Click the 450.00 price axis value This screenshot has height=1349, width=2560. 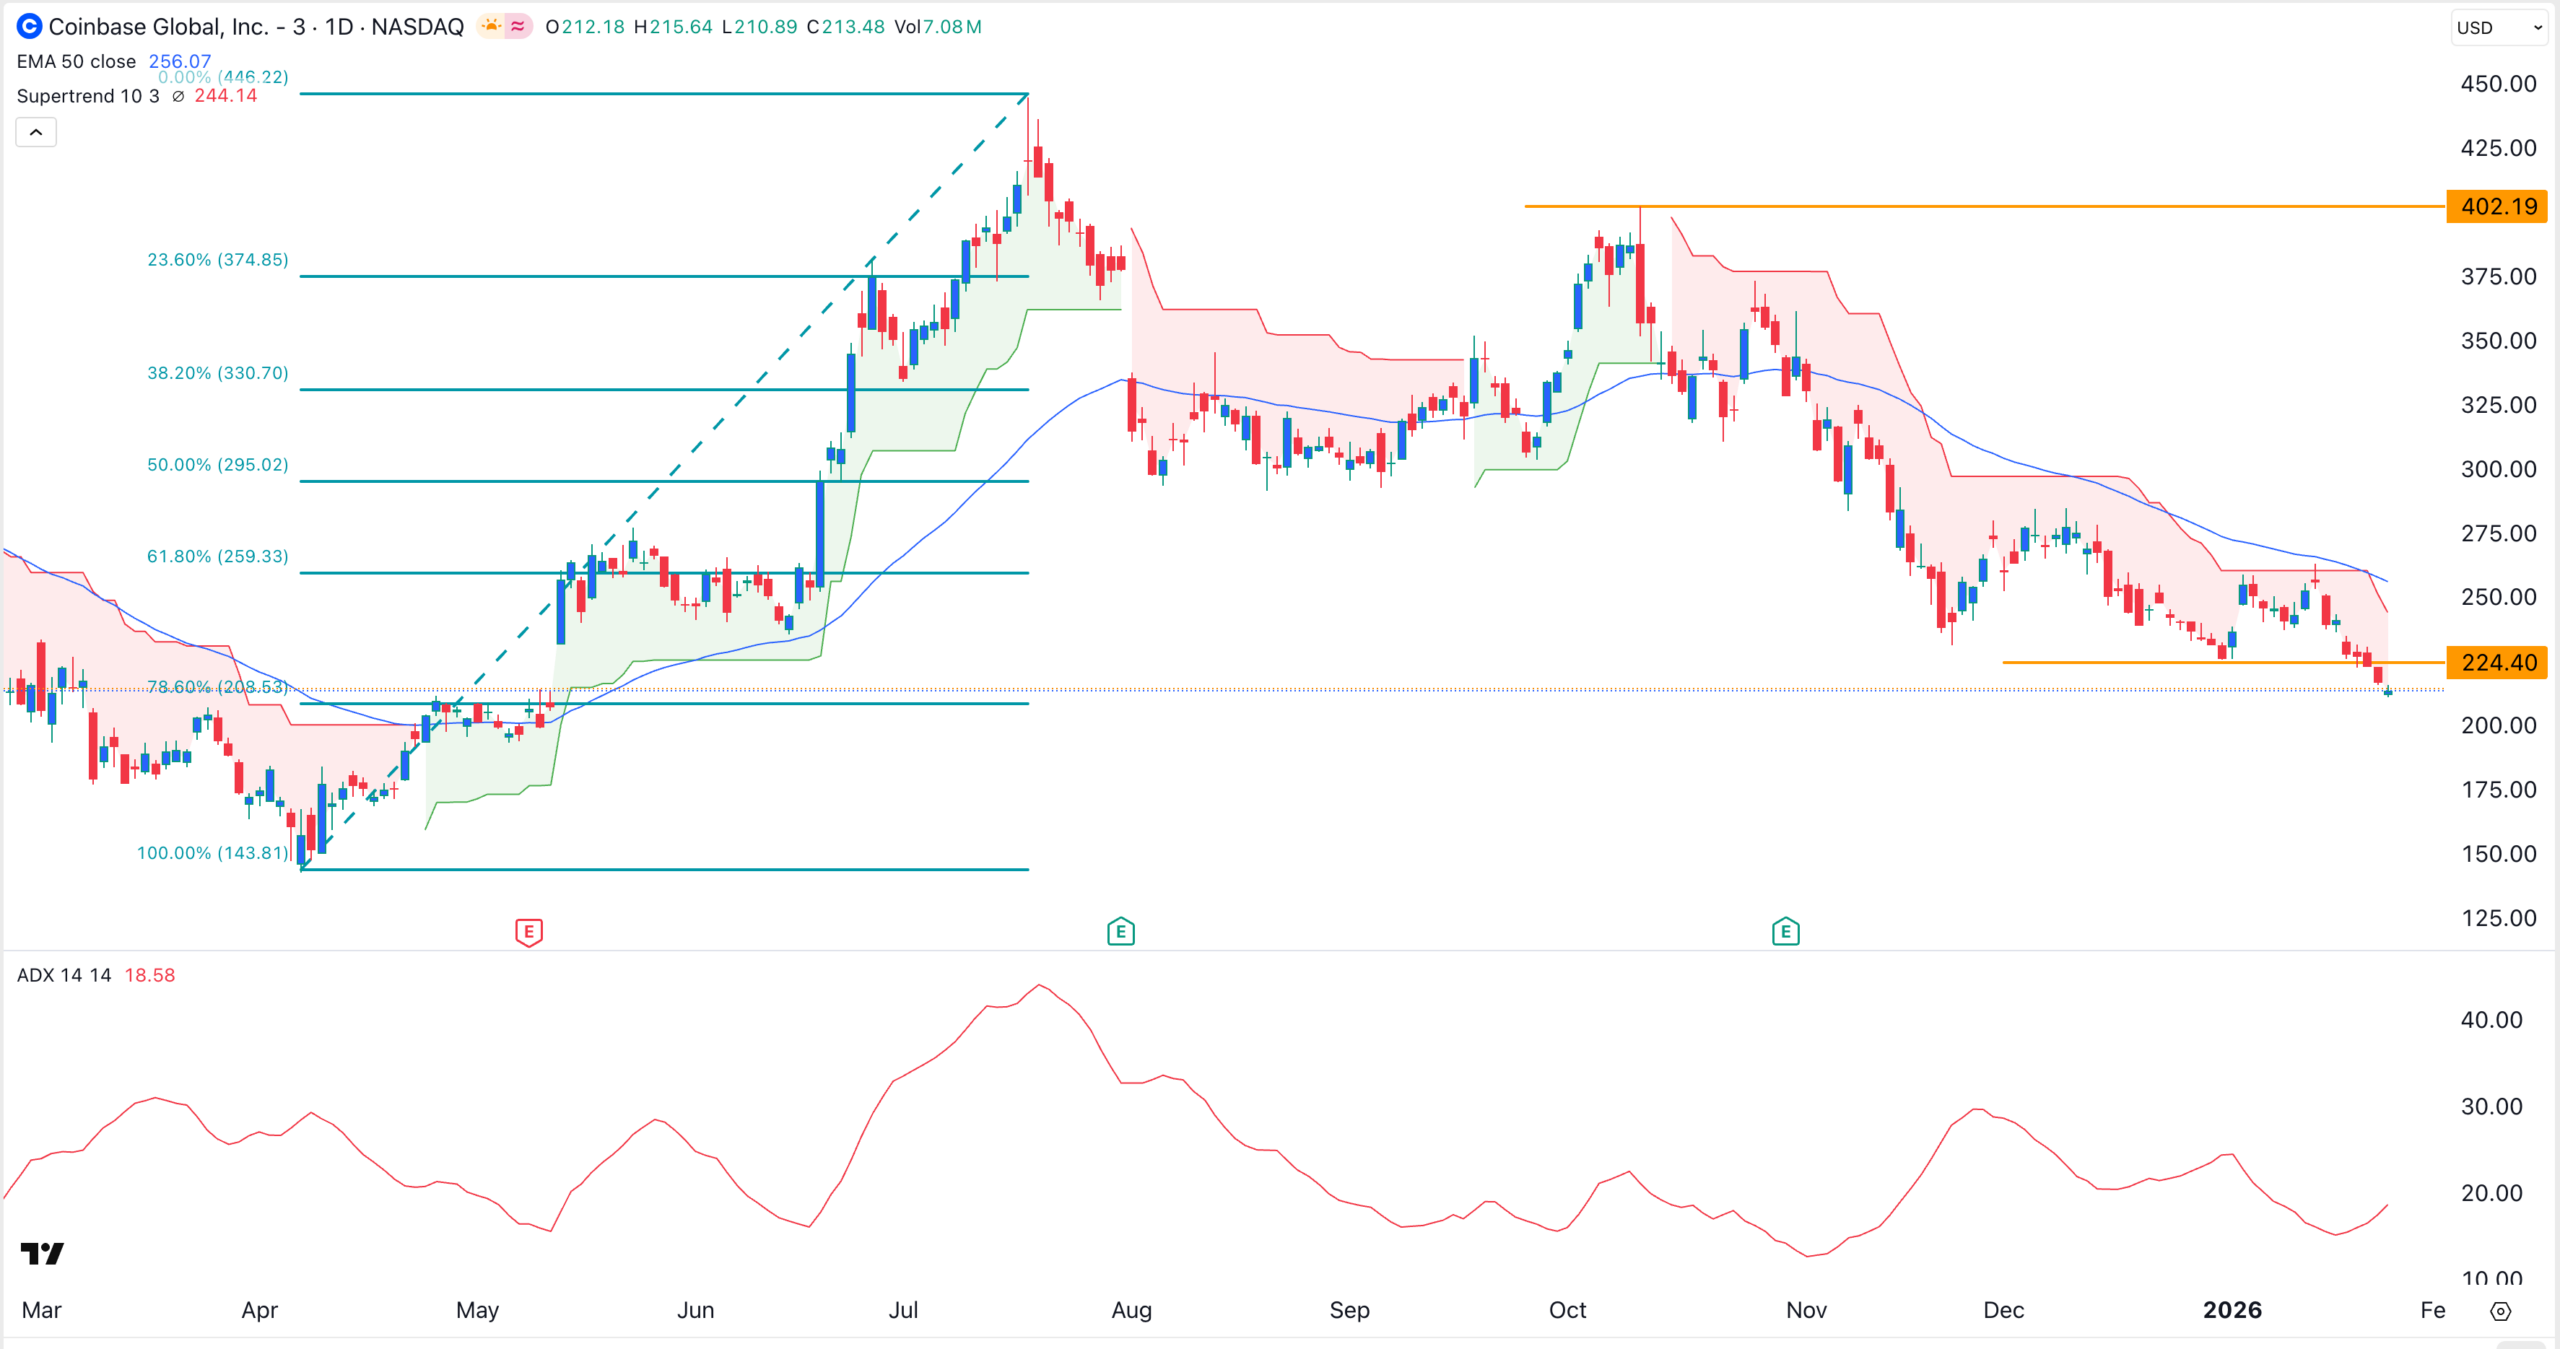[x=2498, y=84]
